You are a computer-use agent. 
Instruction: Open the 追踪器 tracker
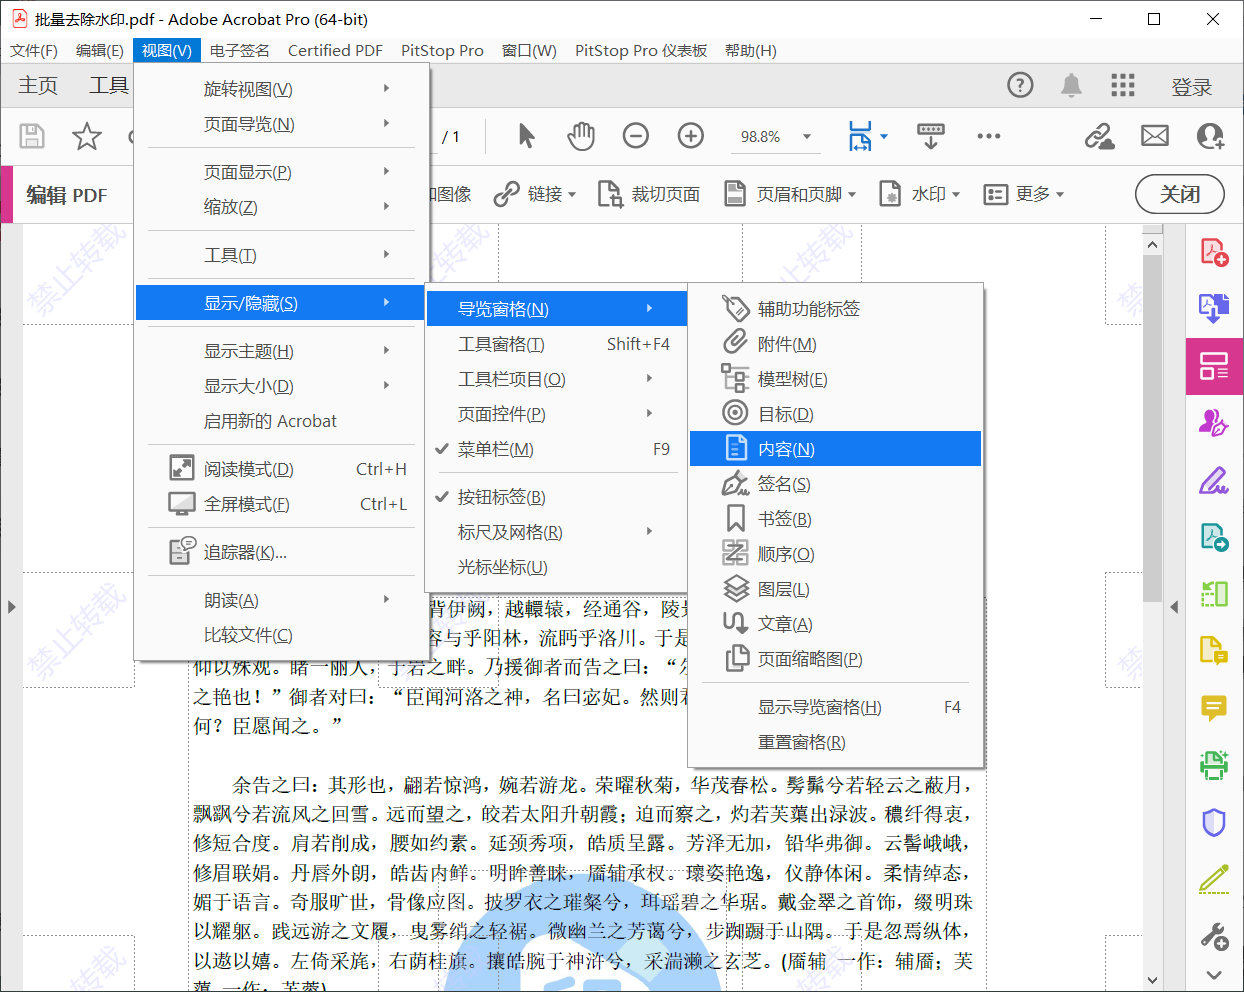click(281, 552)
